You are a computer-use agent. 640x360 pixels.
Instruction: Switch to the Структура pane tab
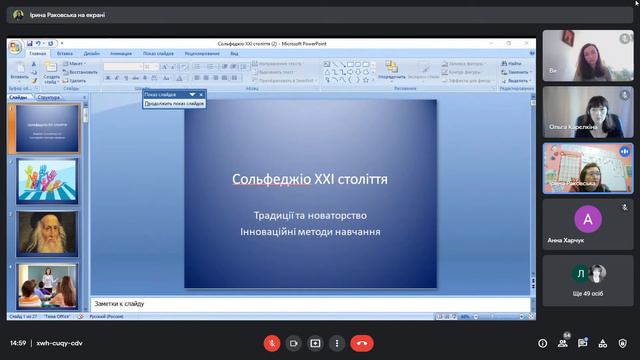point(48,97)
